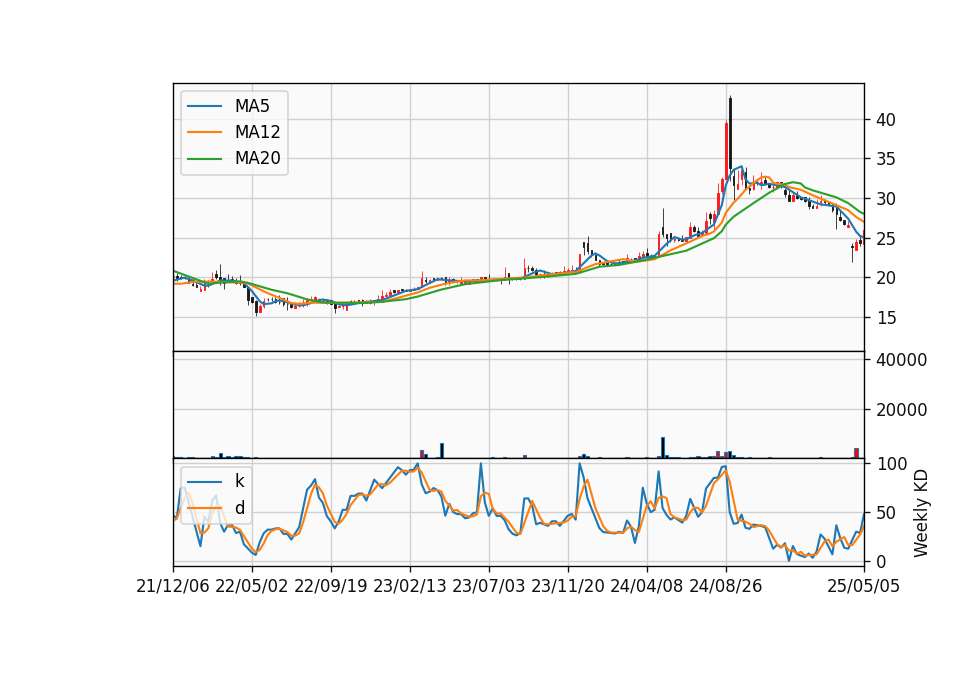The image size is (960, 690).
Task: Click the MA12 legend label
Action: coord(257,132)
